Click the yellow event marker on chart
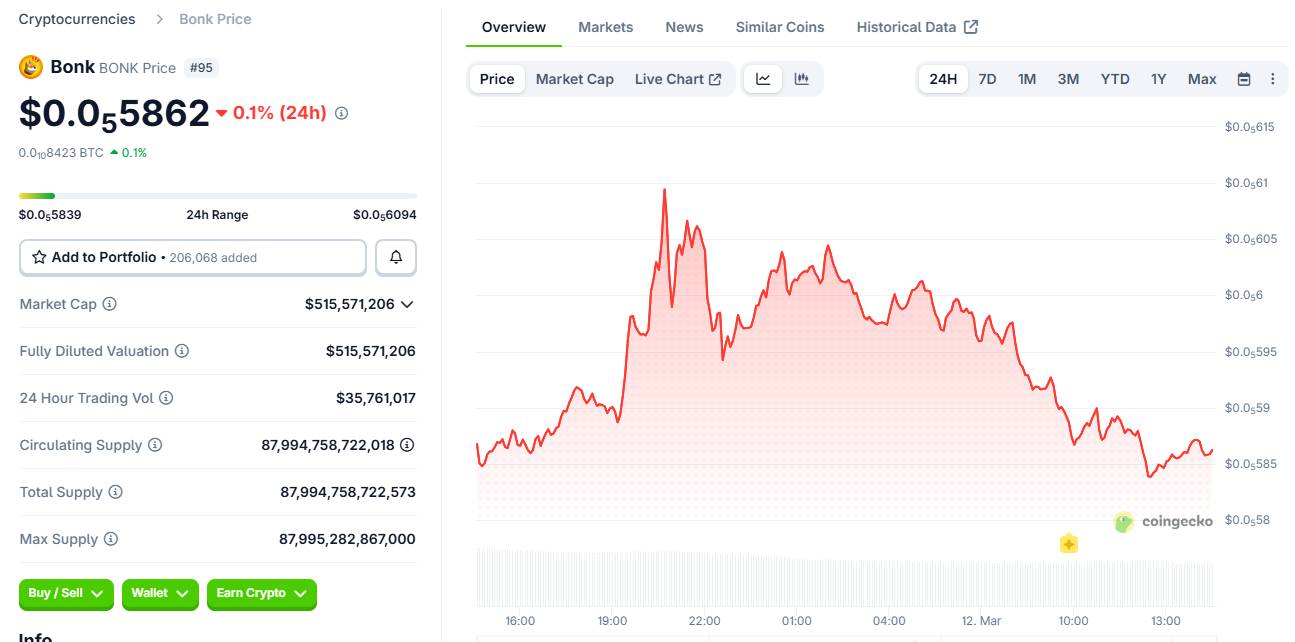This screenshot has width=1295, height=642. click(x=1068, y=544)
